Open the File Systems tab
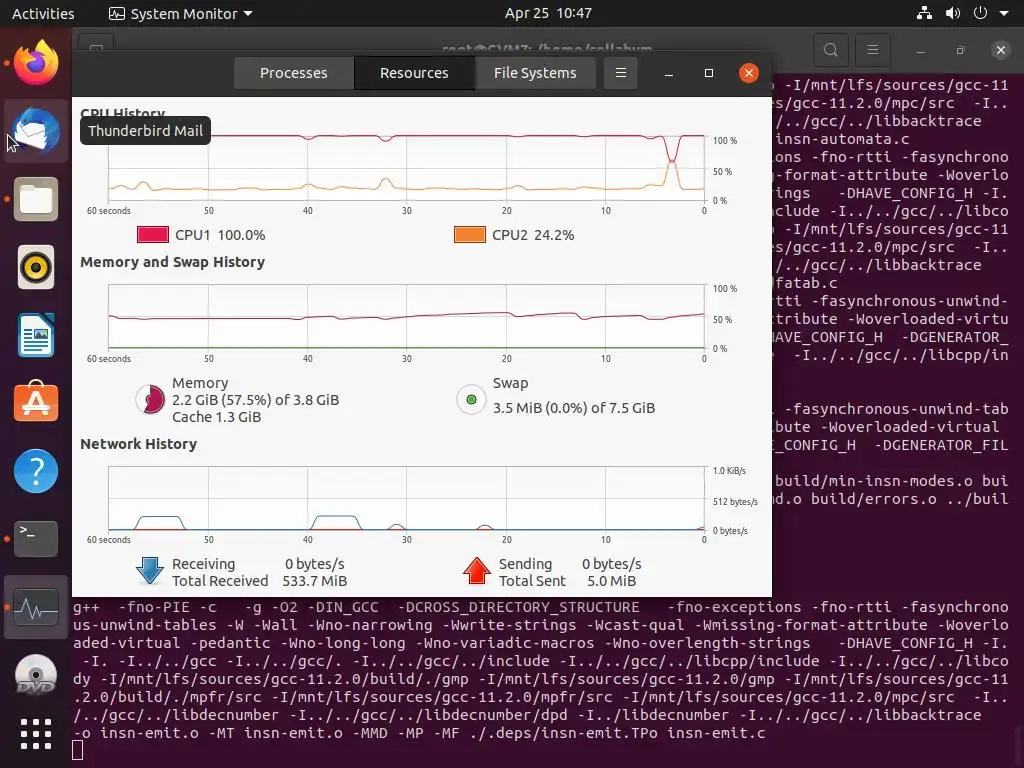 click(535, 73)
